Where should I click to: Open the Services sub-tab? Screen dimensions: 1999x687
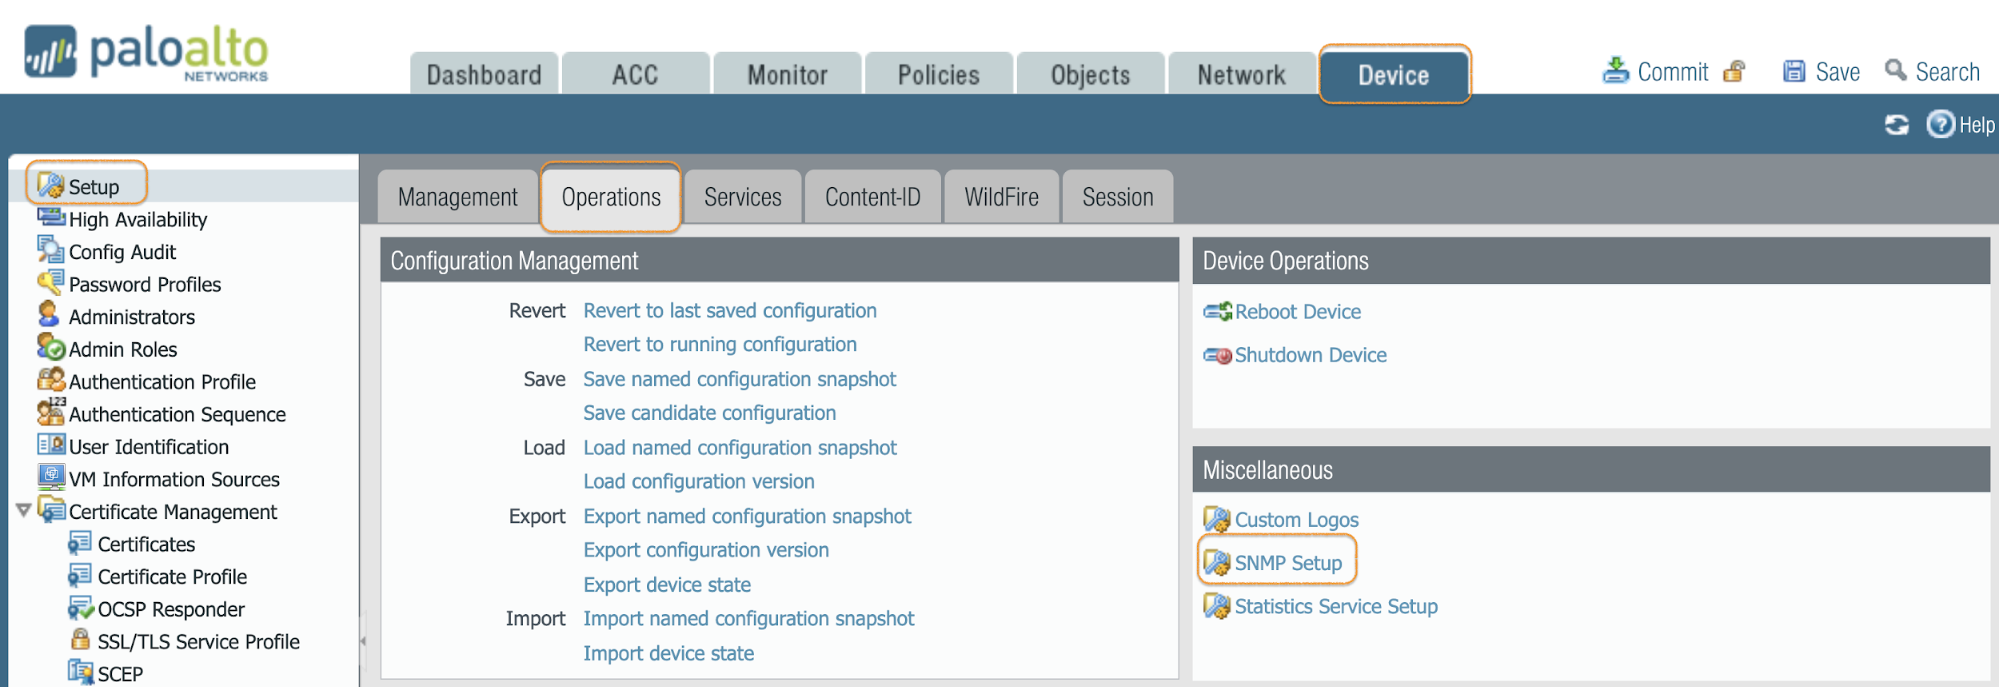pos(743,197)
